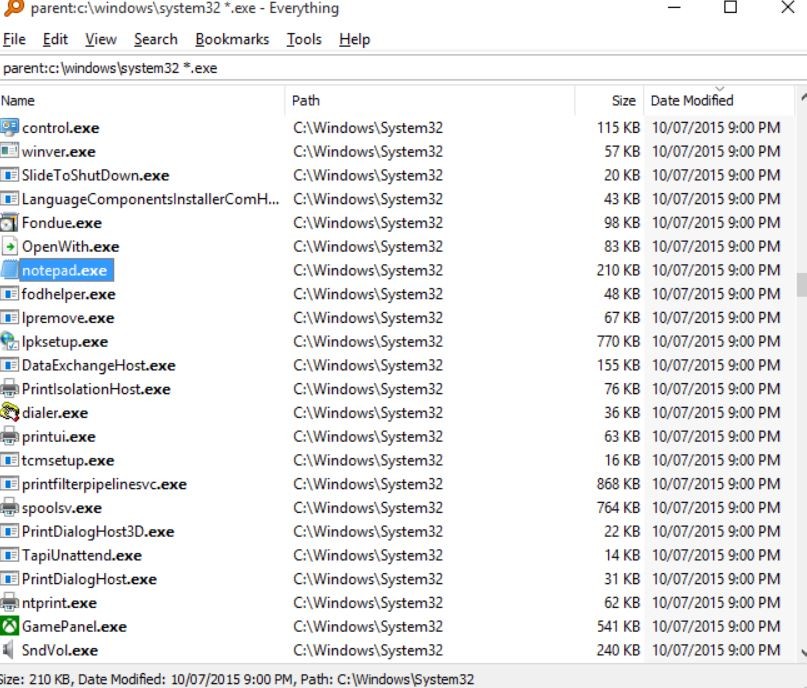Click the control.exe file icon
This screenshot has height=688, width=807.
point(9,128)
